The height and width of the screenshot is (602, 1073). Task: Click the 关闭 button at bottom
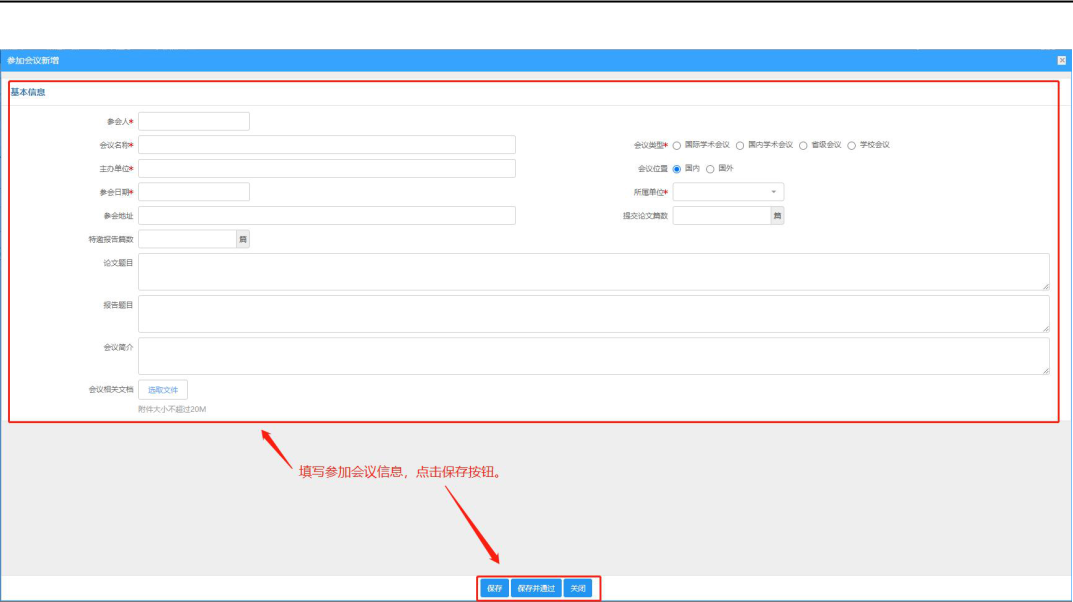click(578, 588)
